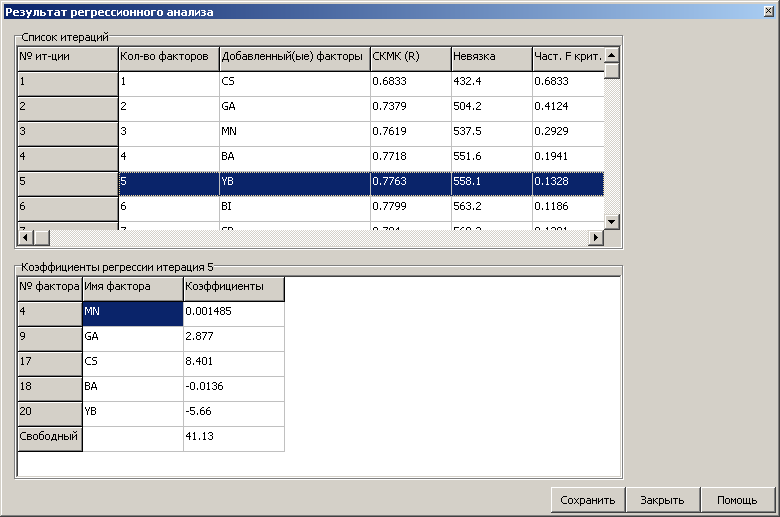
Task: Click MN cell in iterations list
Action: pos(295,134)
